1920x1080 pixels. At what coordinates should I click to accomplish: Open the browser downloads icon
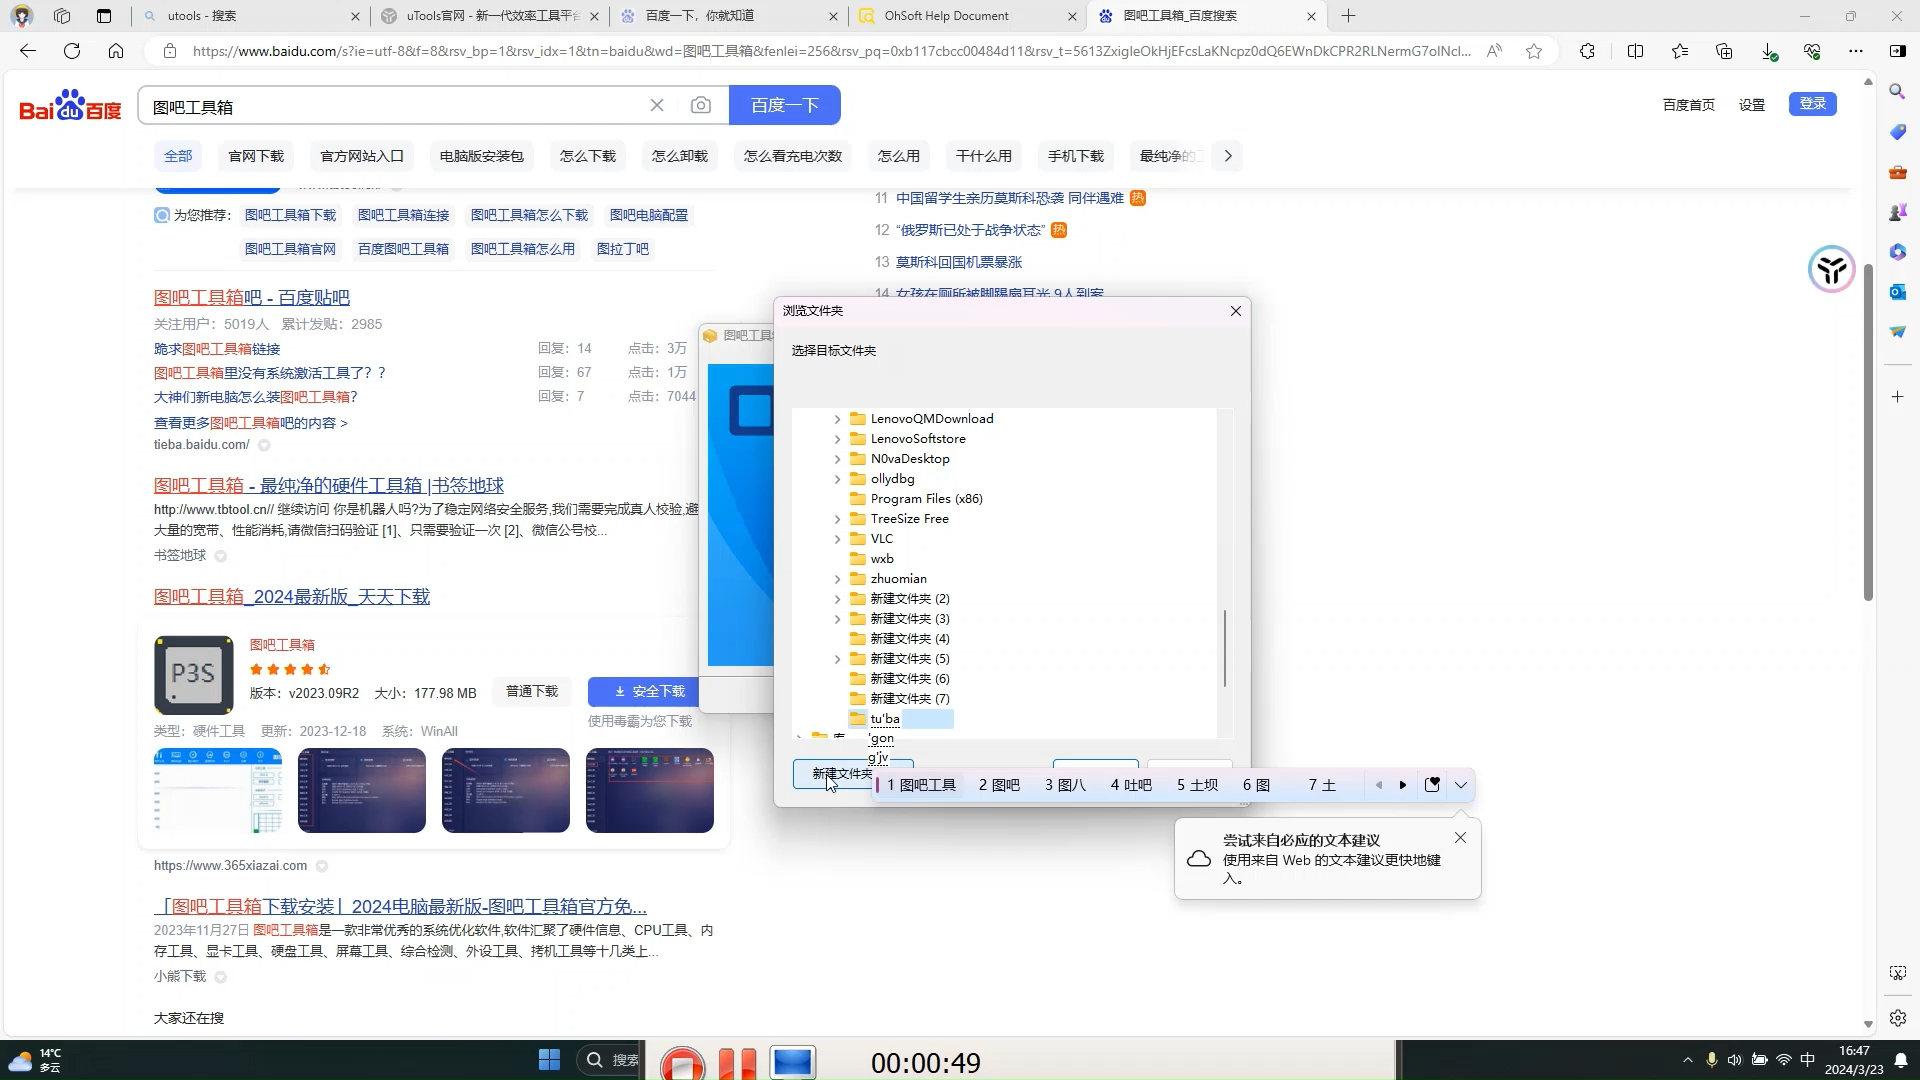(x=1769, y=51)
